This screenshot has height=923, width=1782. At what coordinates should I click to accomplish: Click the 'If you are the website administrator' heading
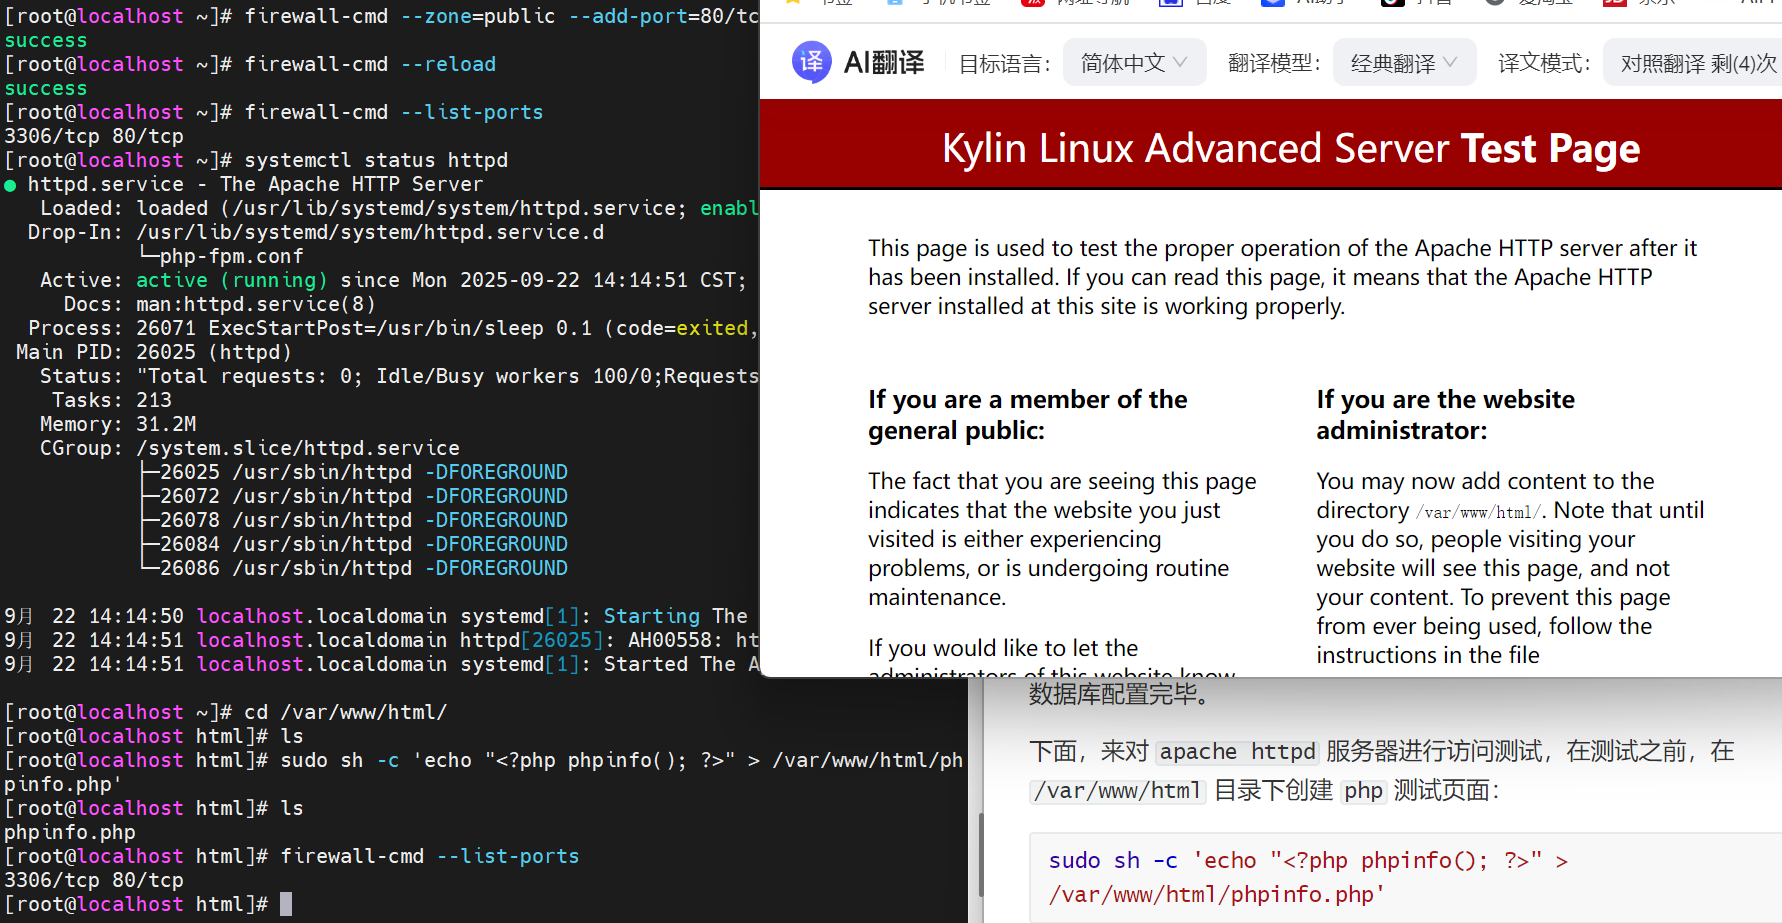(x=1445, y=415)
